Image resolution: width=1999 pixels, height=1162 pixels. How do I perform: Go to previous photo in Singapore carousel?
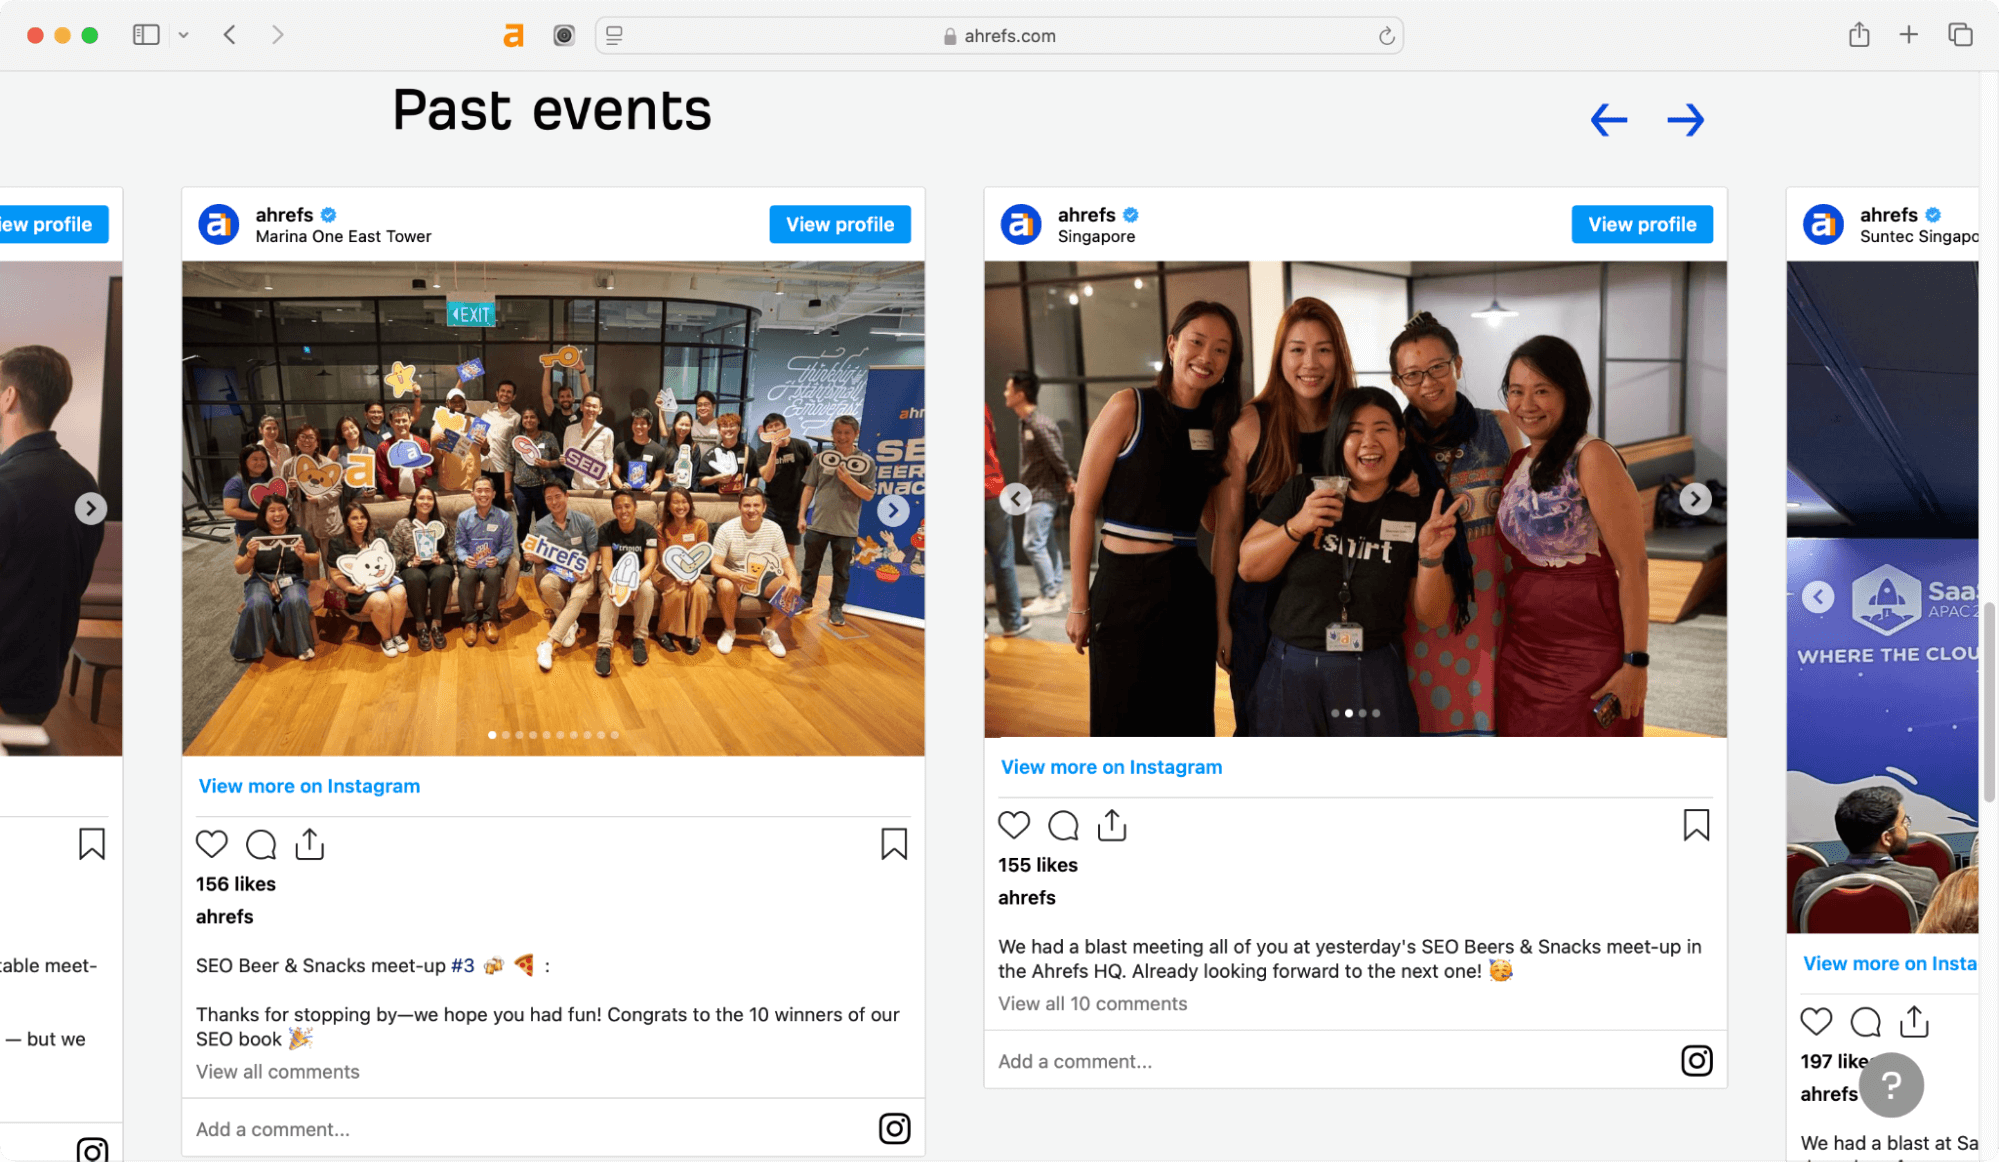(x=1015, y=498)
